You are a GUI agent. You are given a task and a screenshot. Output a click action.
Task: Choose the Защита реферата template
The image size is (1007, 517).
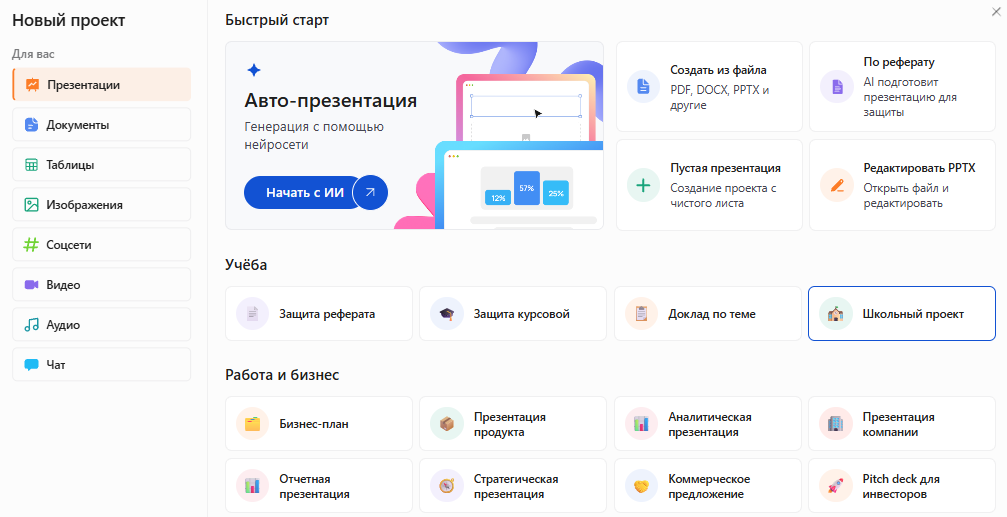[319, 313]
